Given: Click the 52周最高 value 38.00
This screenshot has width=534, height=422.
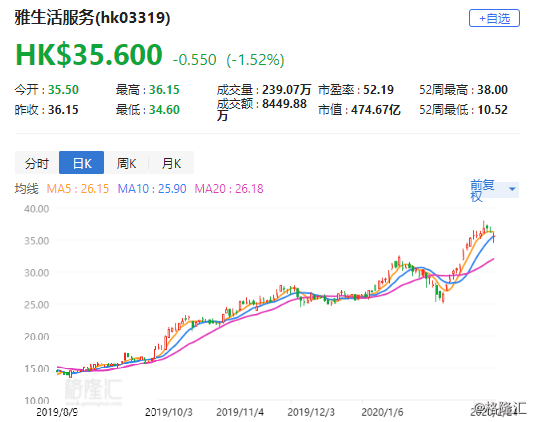Looking at the screenshot, I should (x=492, y=90).
